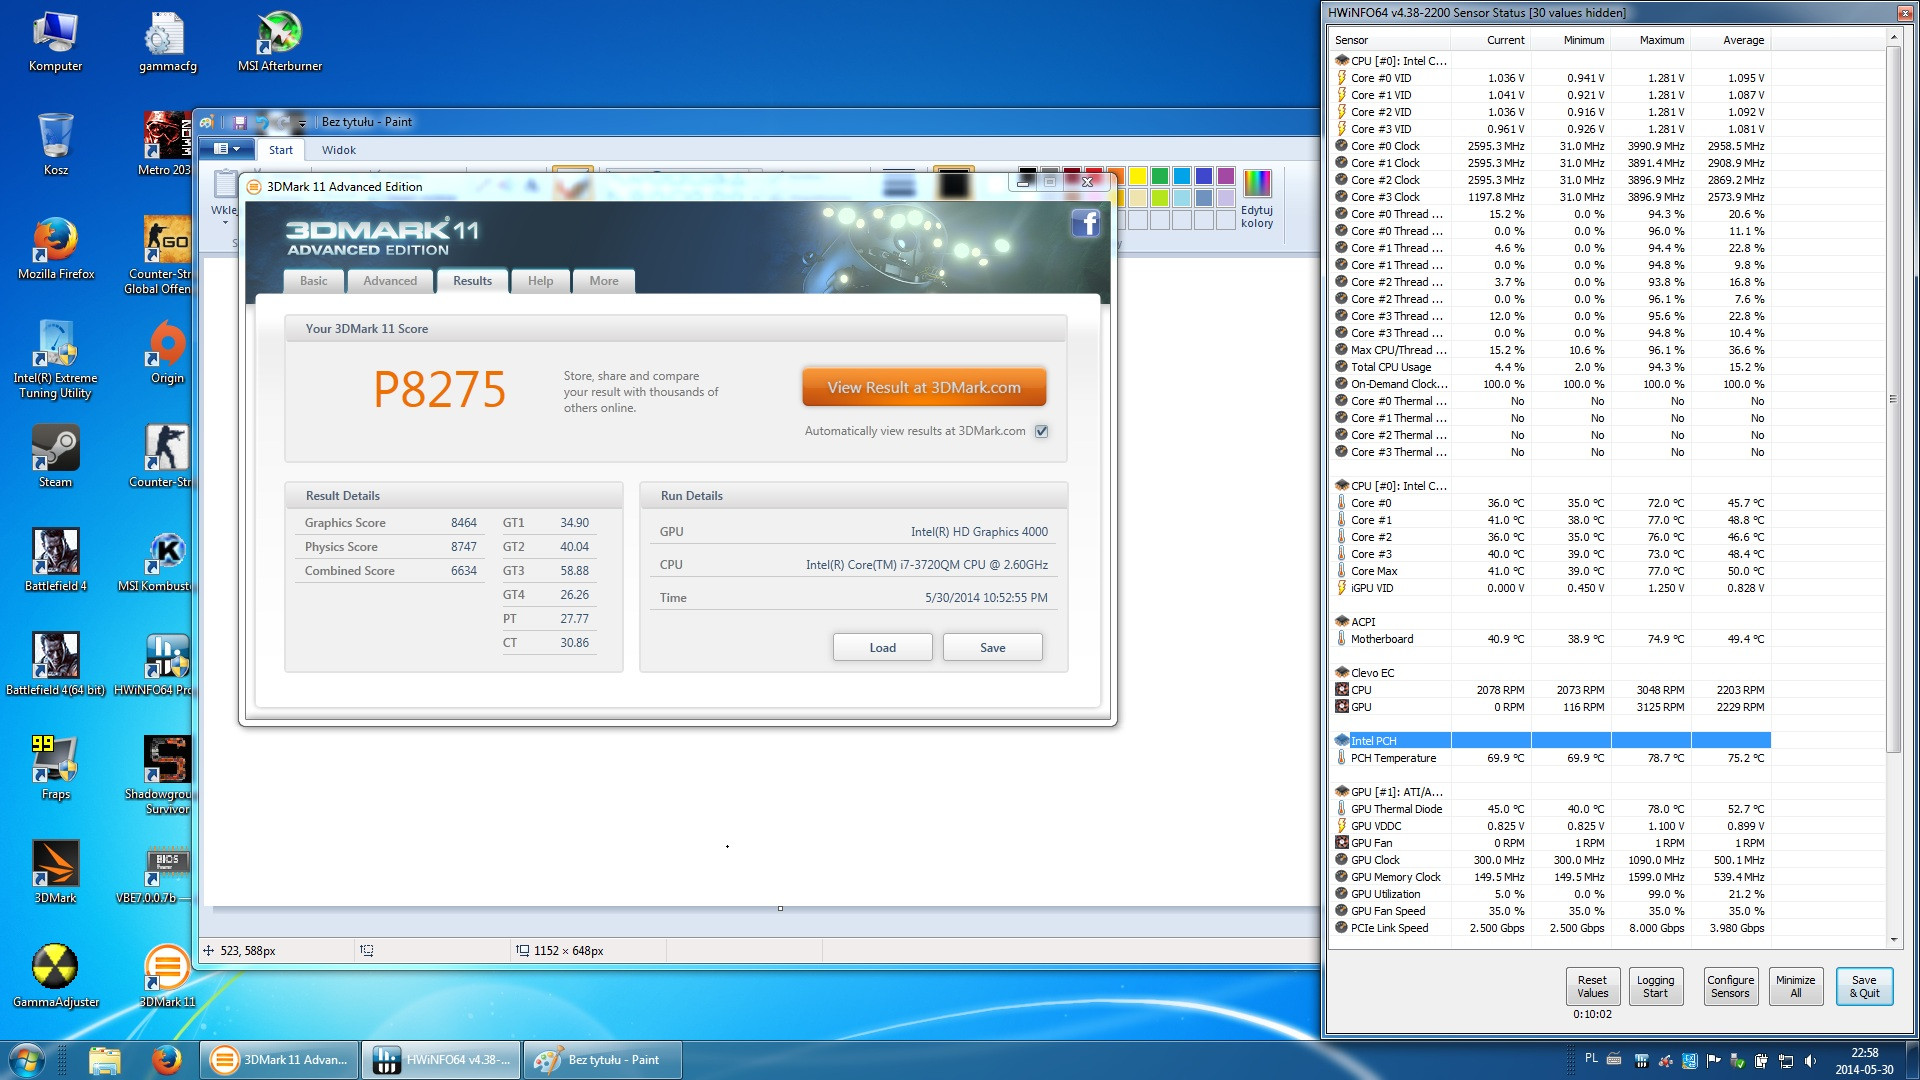Select the Intel PCH sensor row
1920x1080 pixels.
coord(1552,741)
